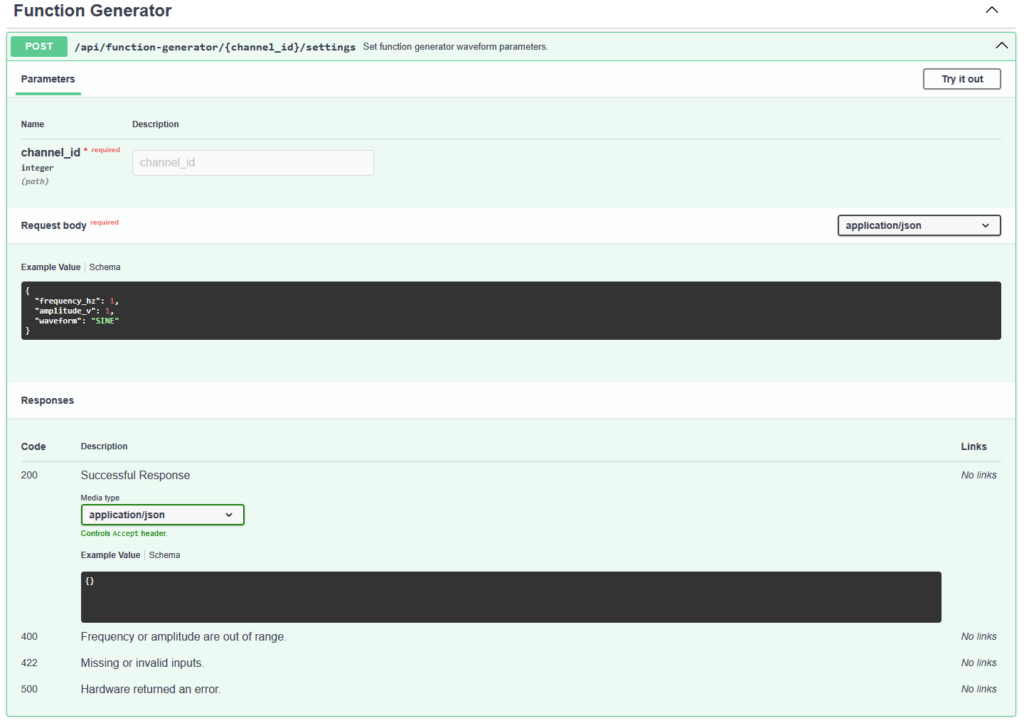This screenshot has width=1024, height=723.
Task: Open the response Media type dropdown
Action: point(162,515)
